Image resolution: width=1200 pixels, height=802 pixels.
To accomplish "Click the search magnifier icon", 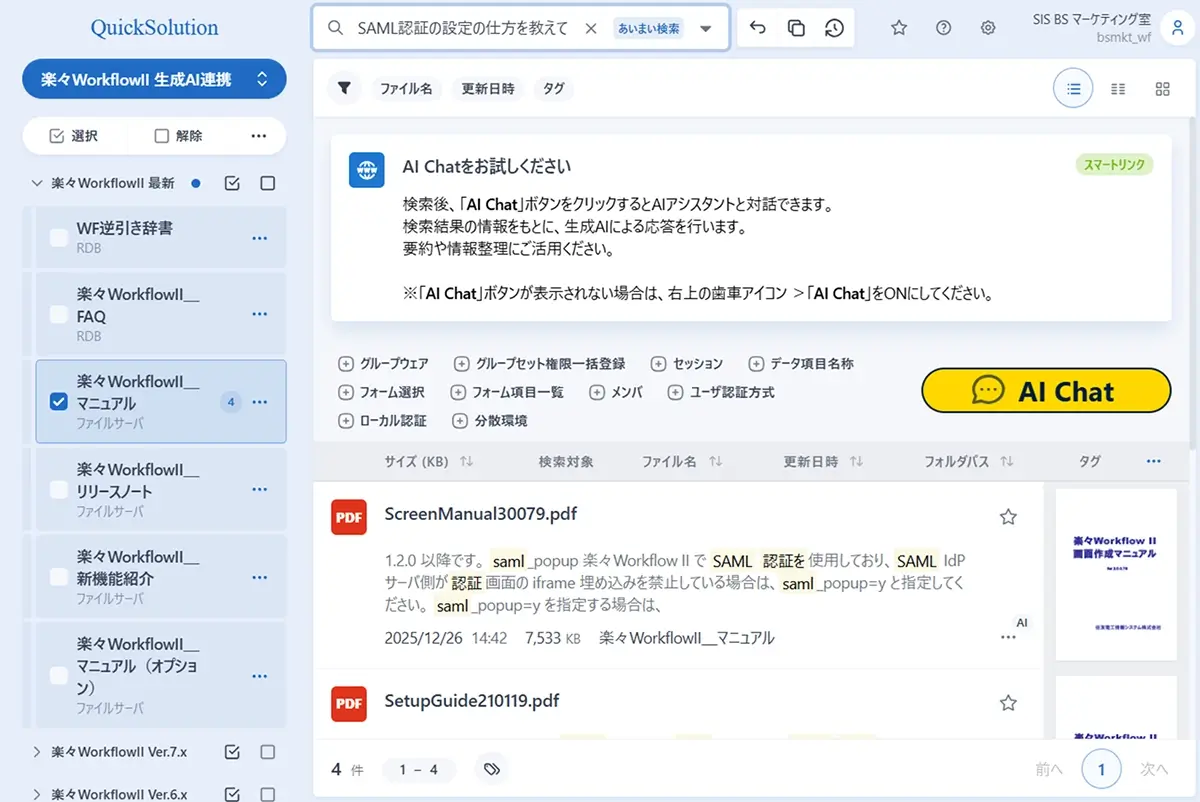I will click(336, 29).
